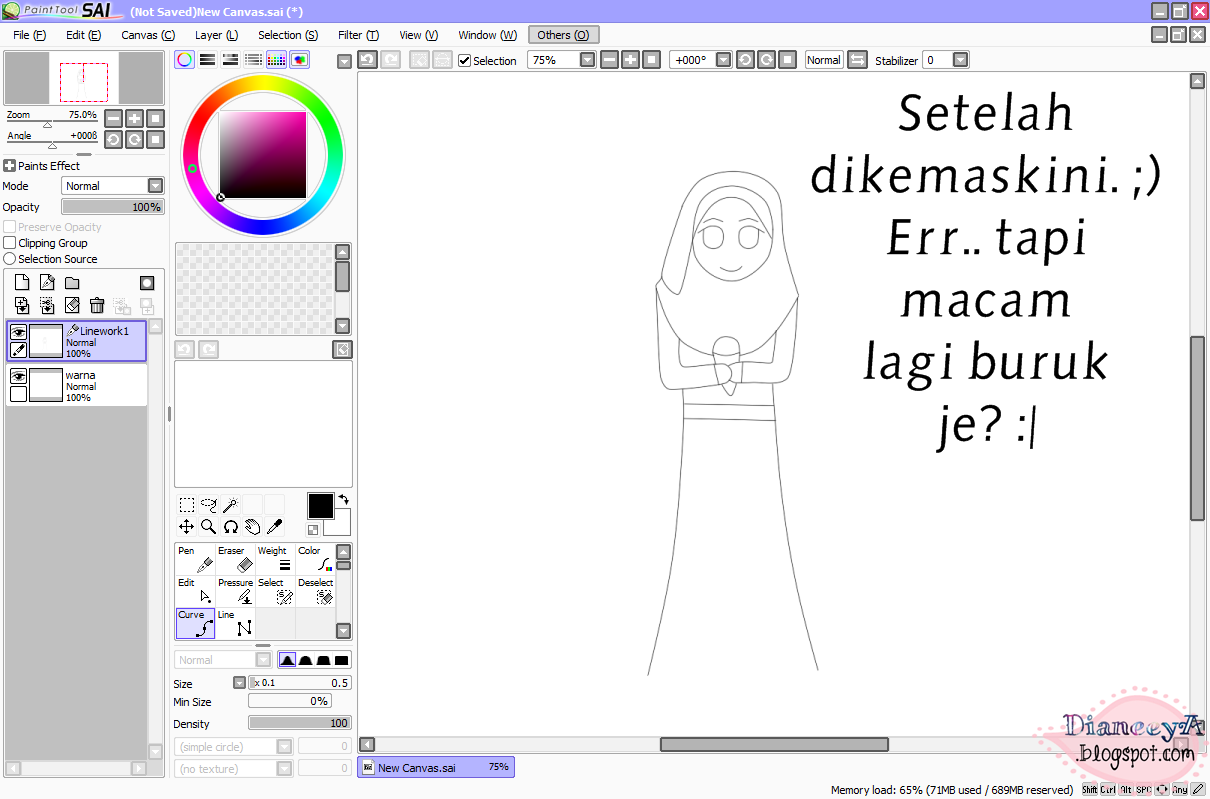Create a new linework layer

tap(47, 283)
